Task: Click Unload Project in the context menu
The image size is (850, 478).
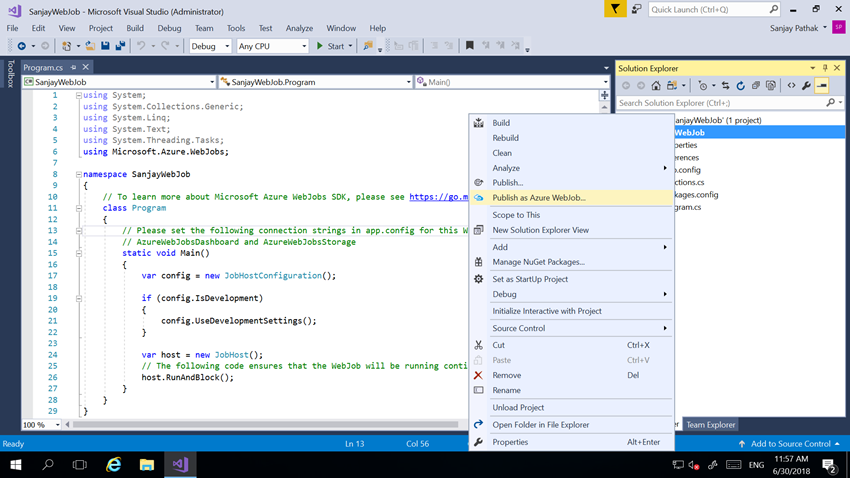Action: tap(571, 408)
